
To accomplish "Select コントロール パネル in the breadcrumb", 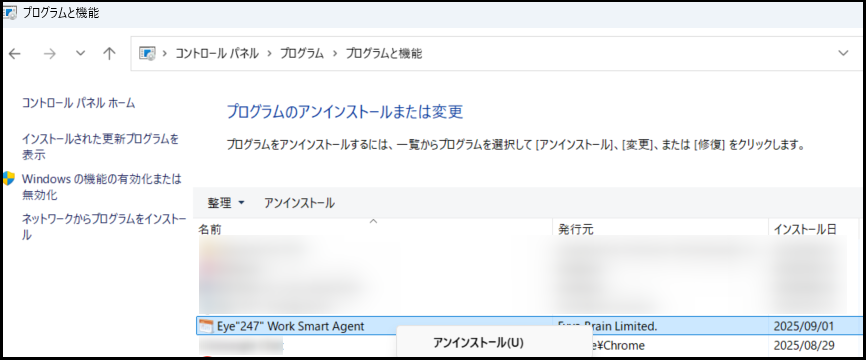I will [217, 54].
